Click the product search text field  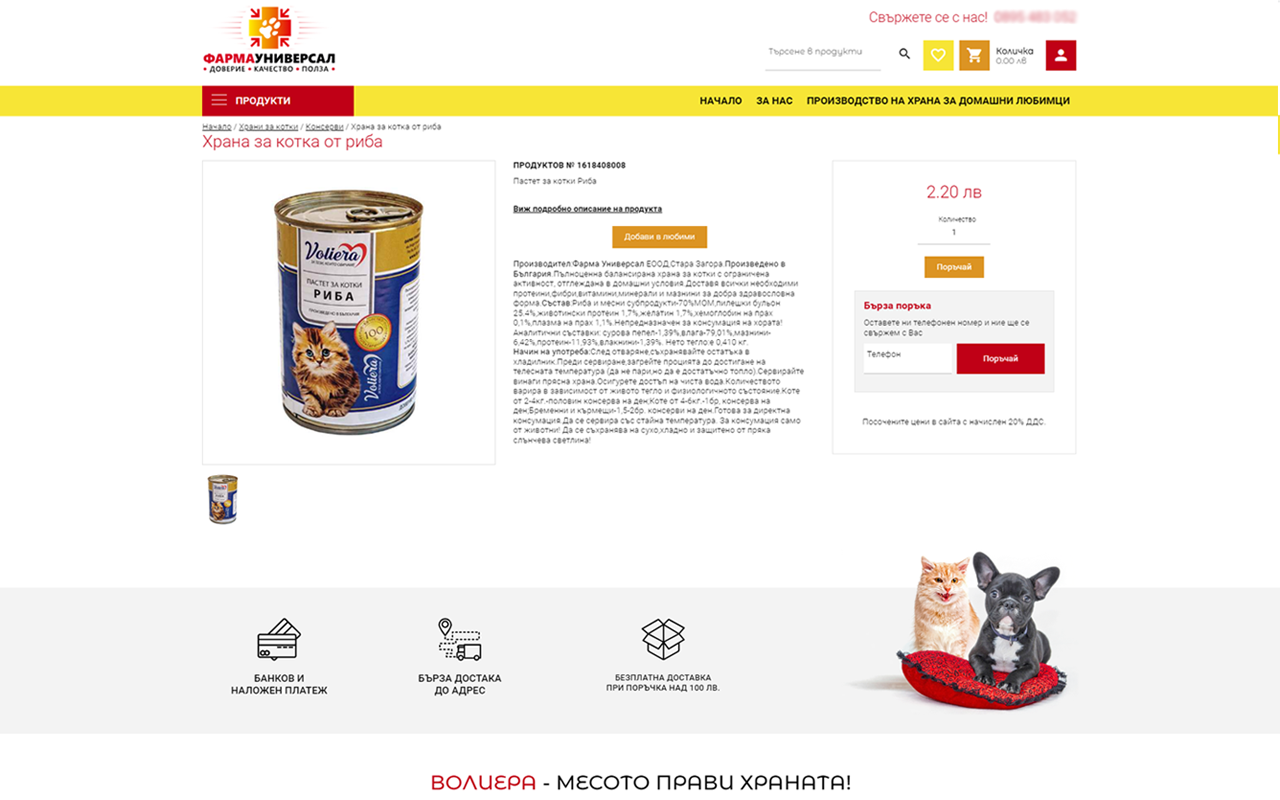tap(823, 54)
